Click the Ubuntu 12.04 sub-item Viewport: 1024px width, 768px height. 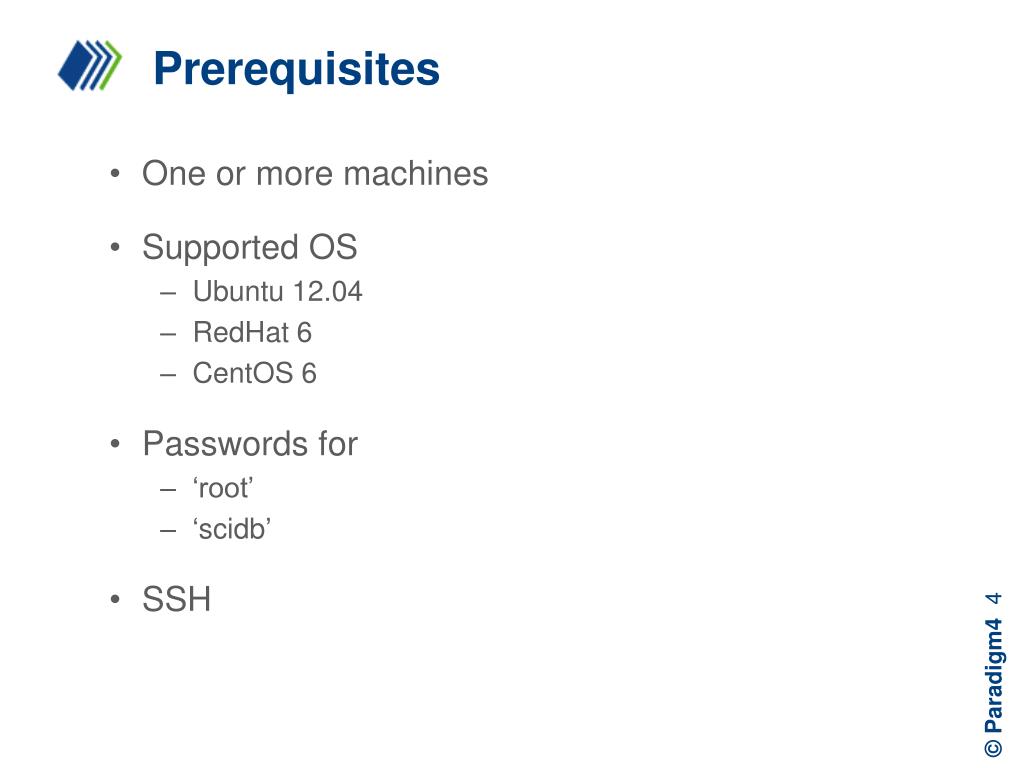coord(278,291)
